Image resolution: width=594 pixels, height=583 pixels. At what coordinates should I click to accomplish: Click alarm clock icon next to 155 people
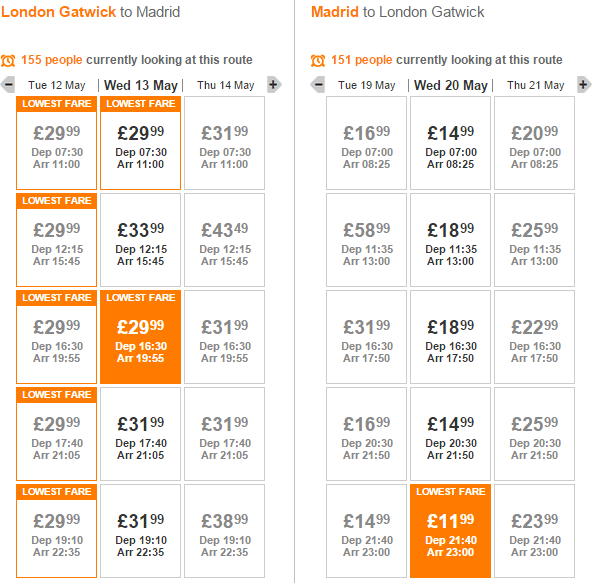click(x=8, y=60)
